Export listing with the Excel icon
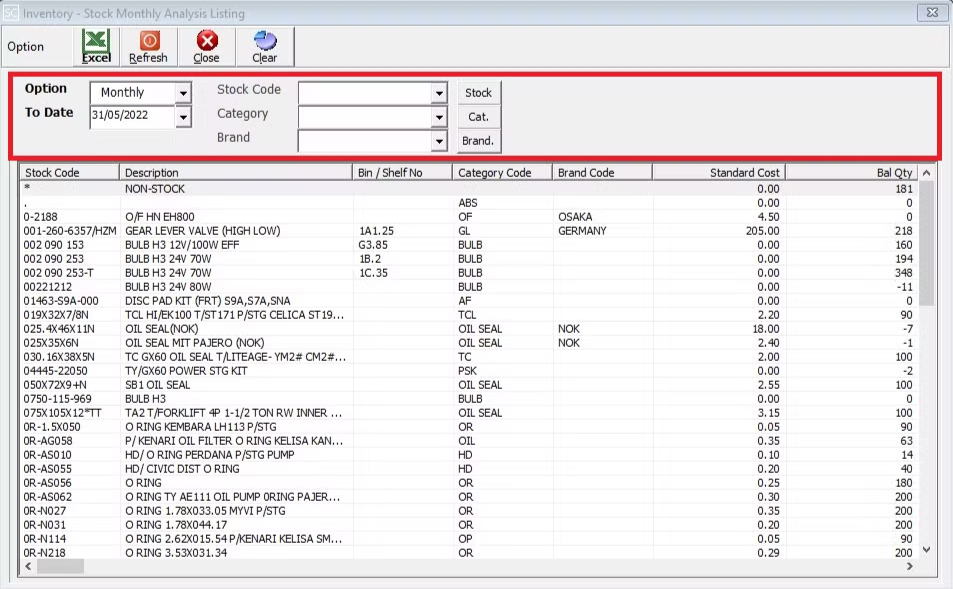953x589 pixels. click(x=97, y=46)
